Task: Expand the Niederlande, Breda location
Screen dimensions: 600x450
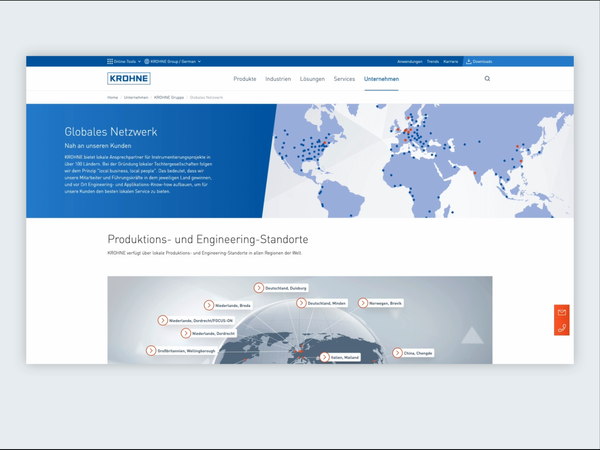Action: coord(228,305)
